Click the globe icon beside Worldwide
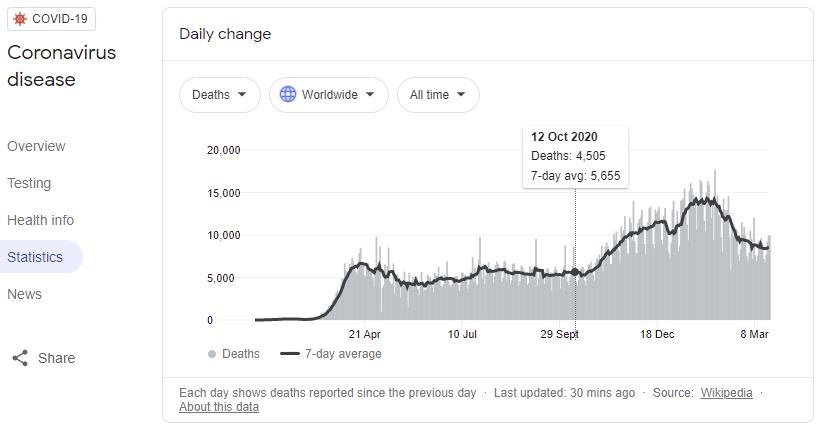826x433 pixels. point(288,95)
